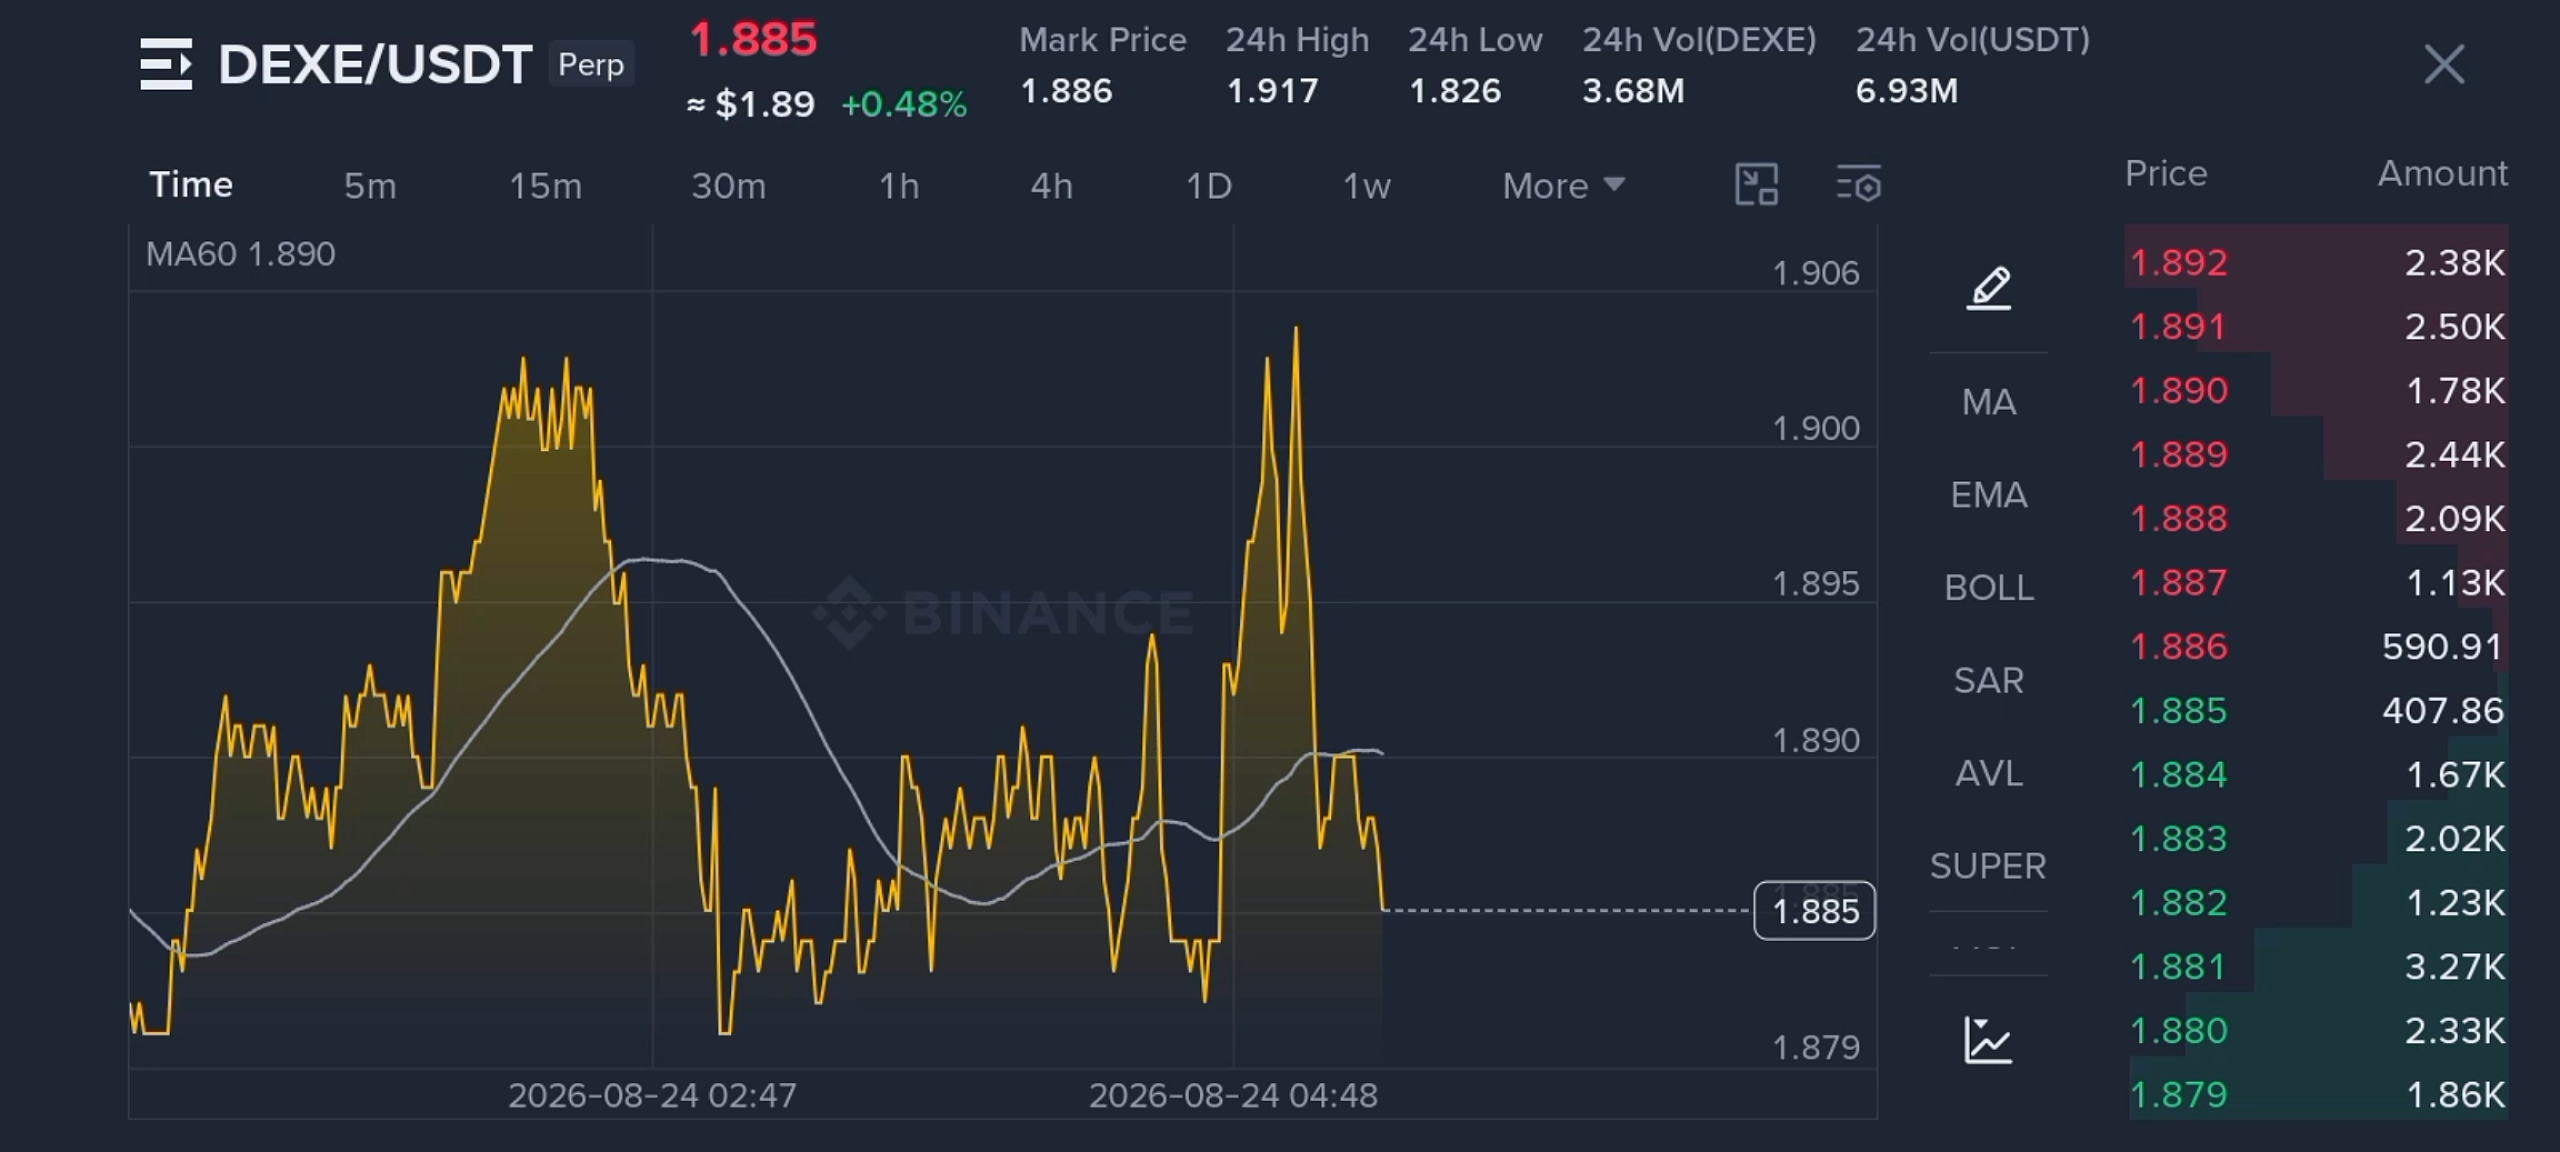This screenshot has width=2560, height=1152.
Task: Open the trading pair list menu icon
Action: click(166, 64)
